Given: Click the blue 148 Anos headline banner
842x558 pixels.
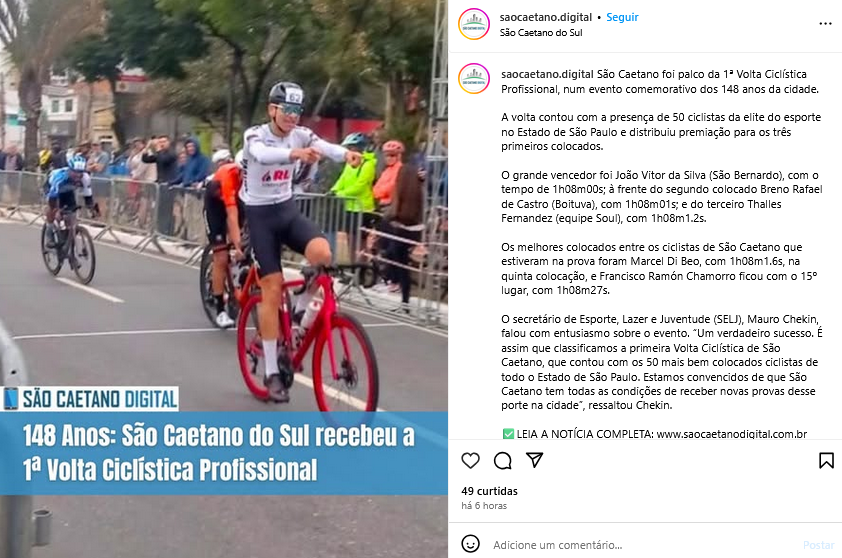Looking at the screenshot, I should [224, 453].
